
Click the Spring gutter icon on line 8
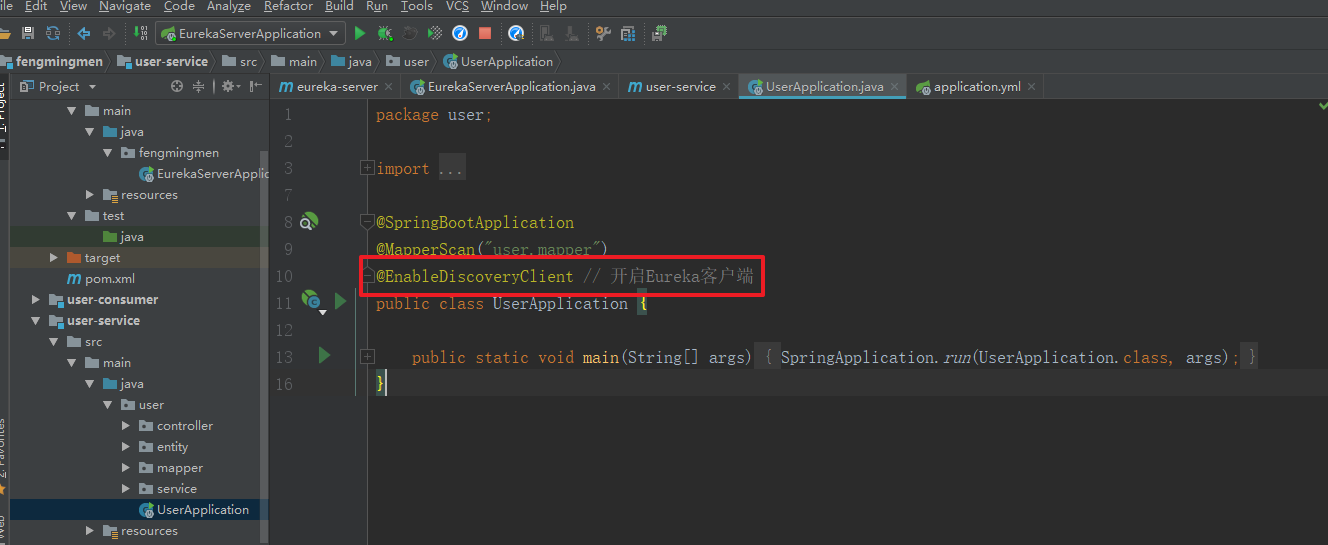310,221
